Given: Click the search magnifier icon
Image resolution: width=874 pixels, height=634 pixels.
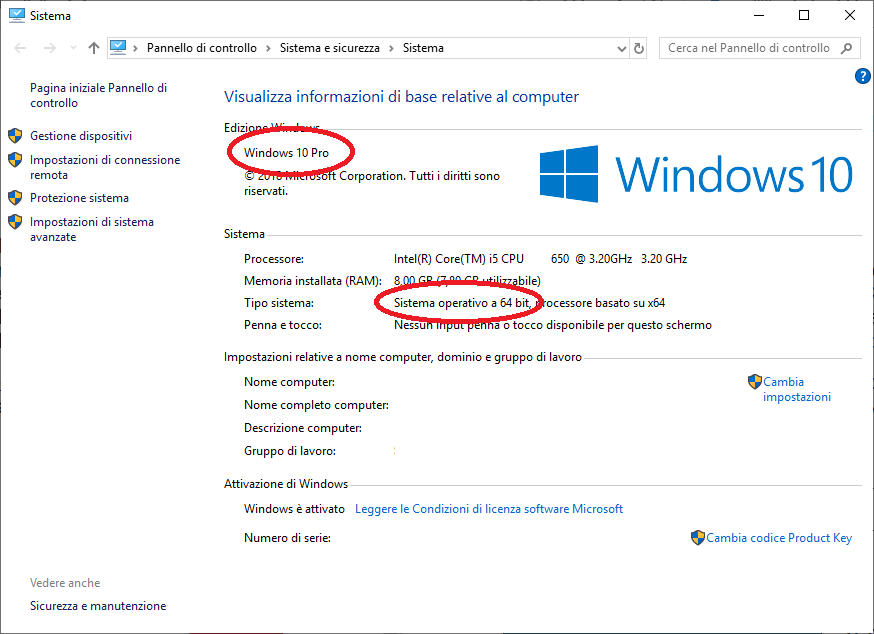Looking at the screenshot, I should tap(847, 48).
